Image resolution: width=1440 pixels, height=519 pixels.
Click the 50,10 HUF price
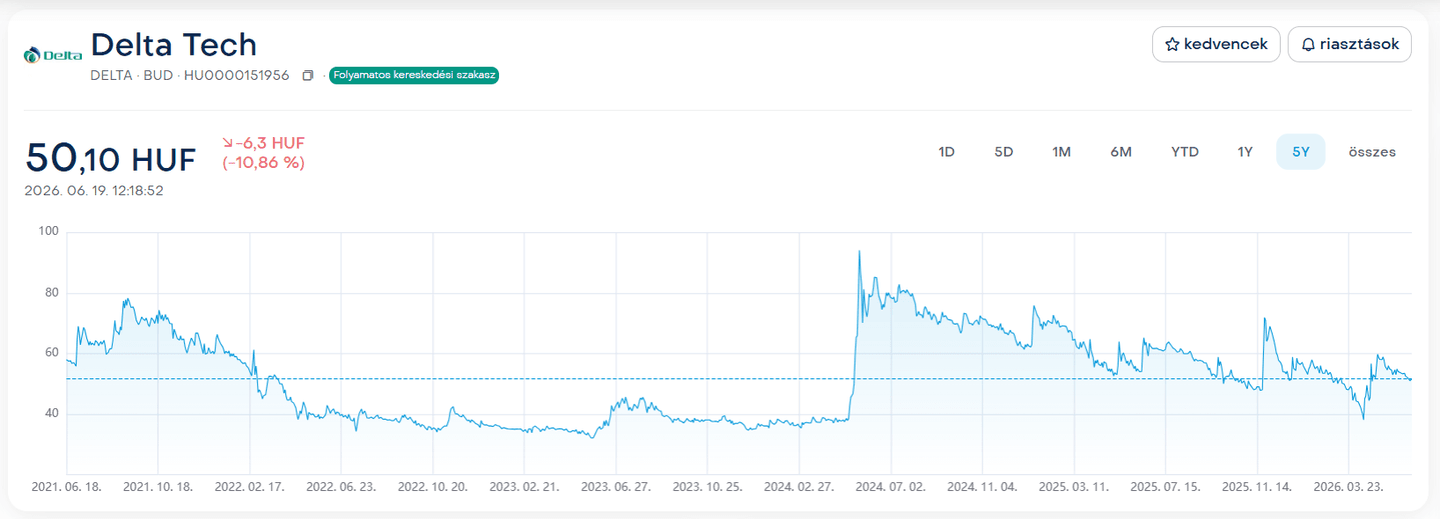111,158
